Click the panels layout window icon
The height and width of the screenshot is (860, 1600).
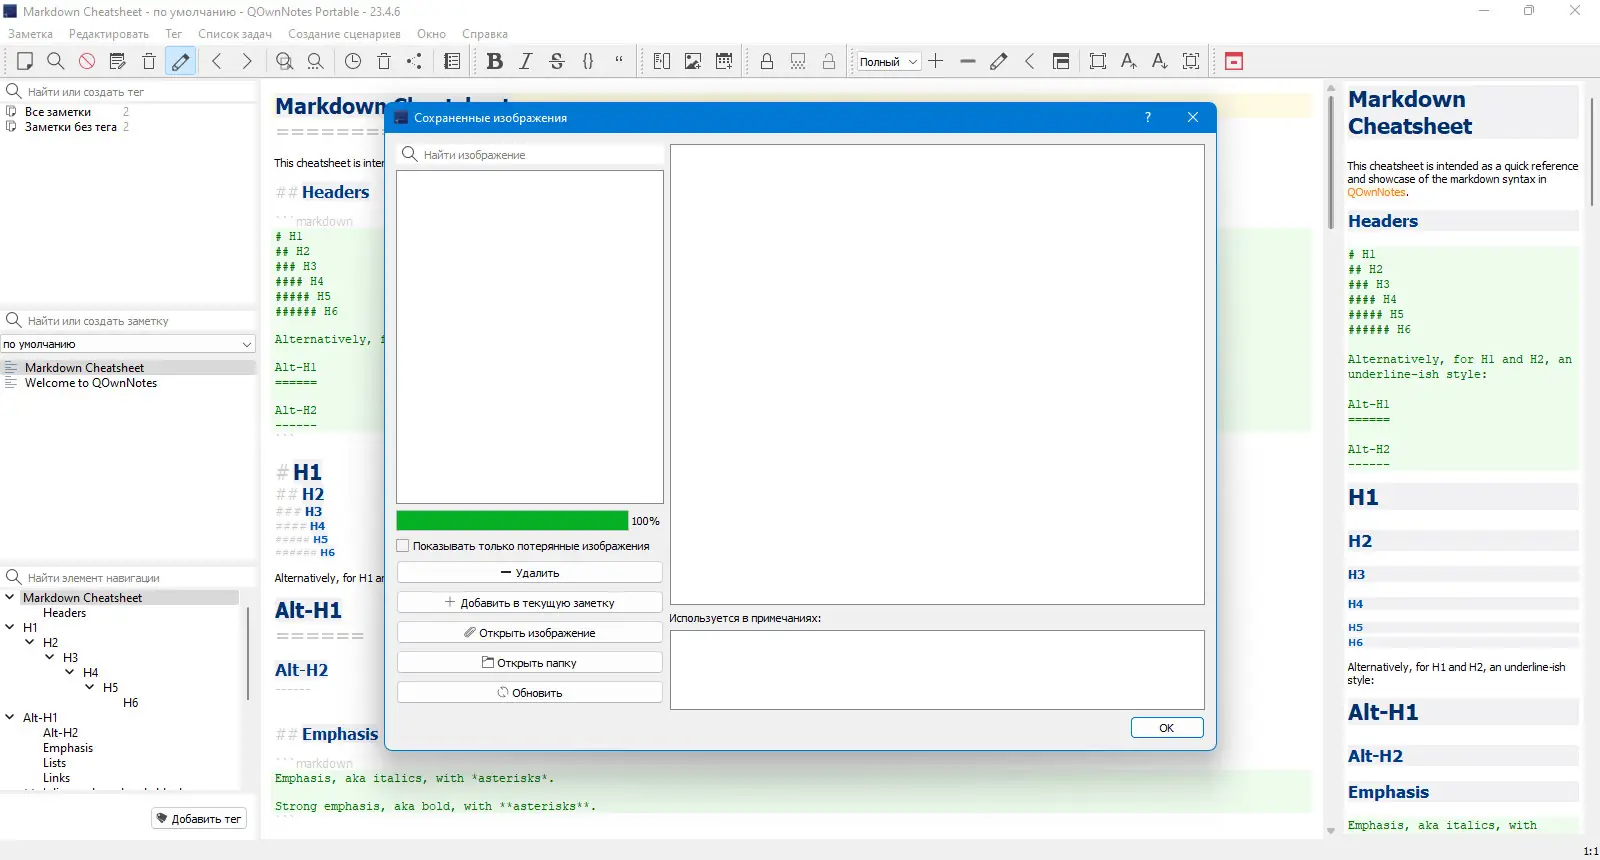pos(1061,61)
